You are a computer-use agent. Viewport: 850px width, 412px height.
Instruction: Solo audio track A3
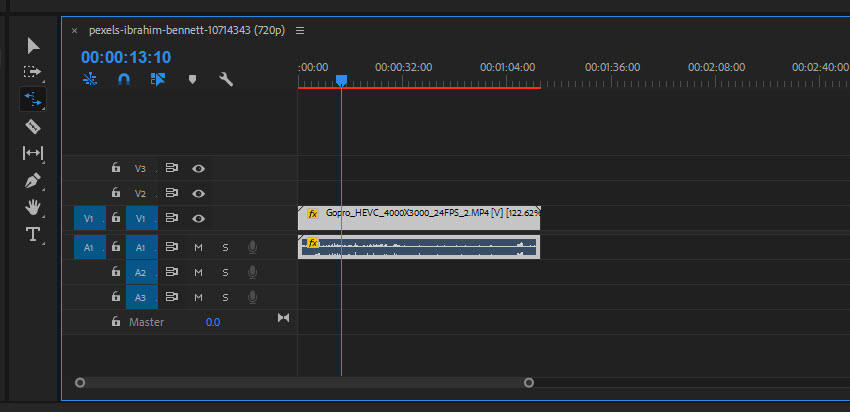click(x=226, y=297)
